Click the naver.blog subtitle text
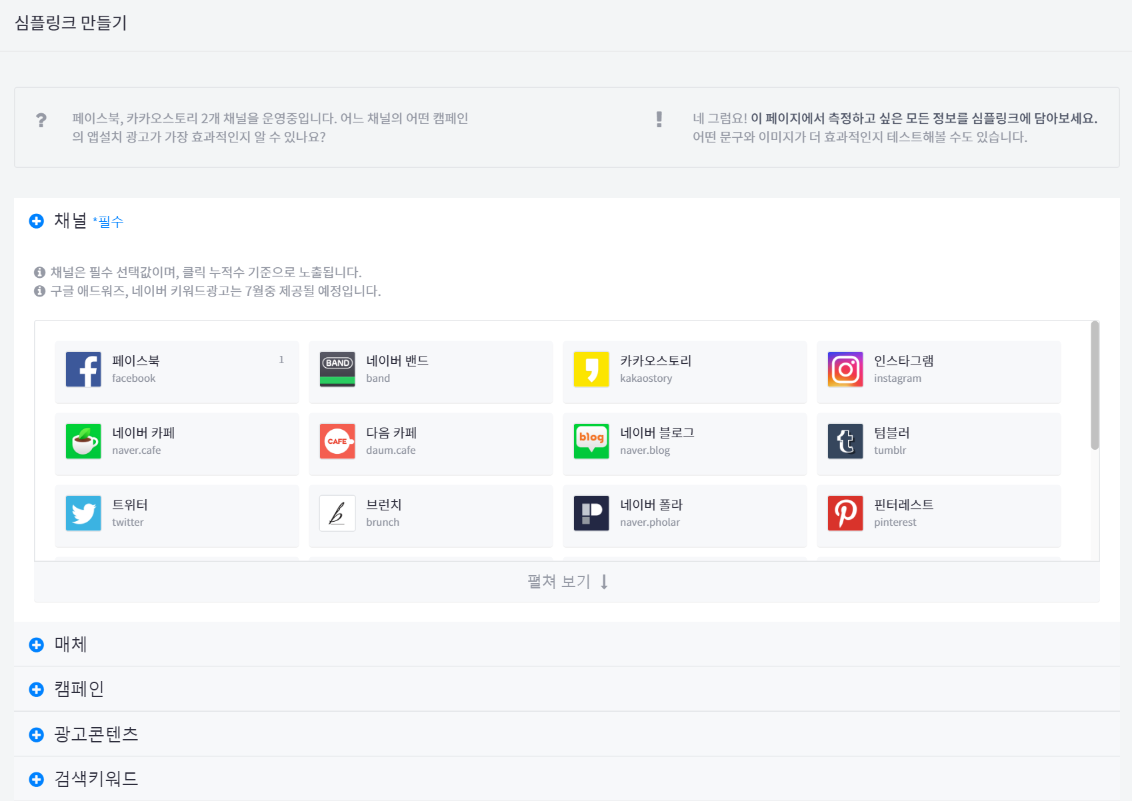Screen dimensions: 1132x801 pyautogui.click(x=645, y=450)
